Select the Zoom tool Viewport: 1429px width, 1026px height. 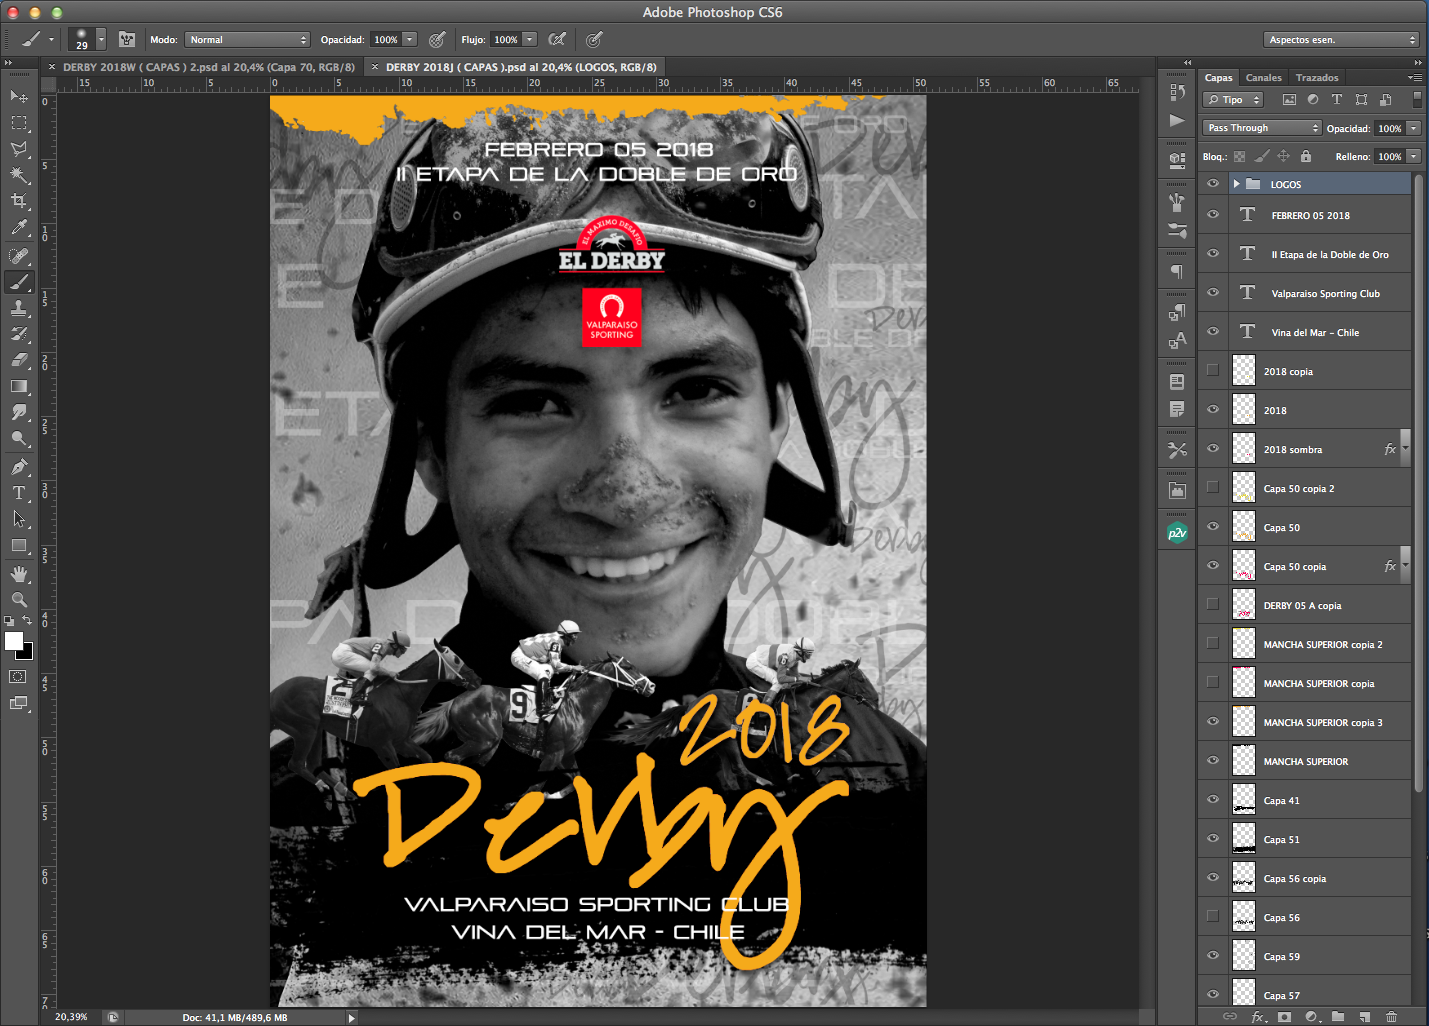coord(19,600)
